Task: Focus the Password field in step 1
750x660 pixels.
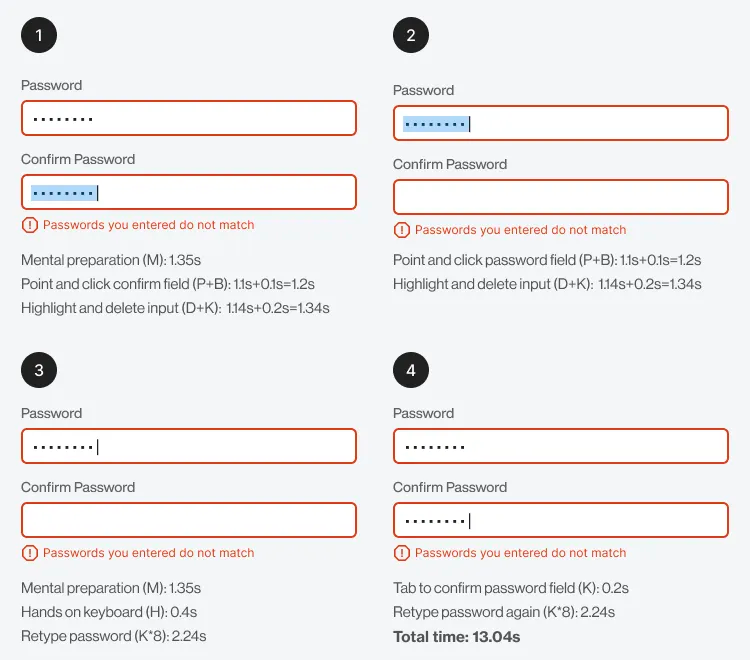Action: 188,118
